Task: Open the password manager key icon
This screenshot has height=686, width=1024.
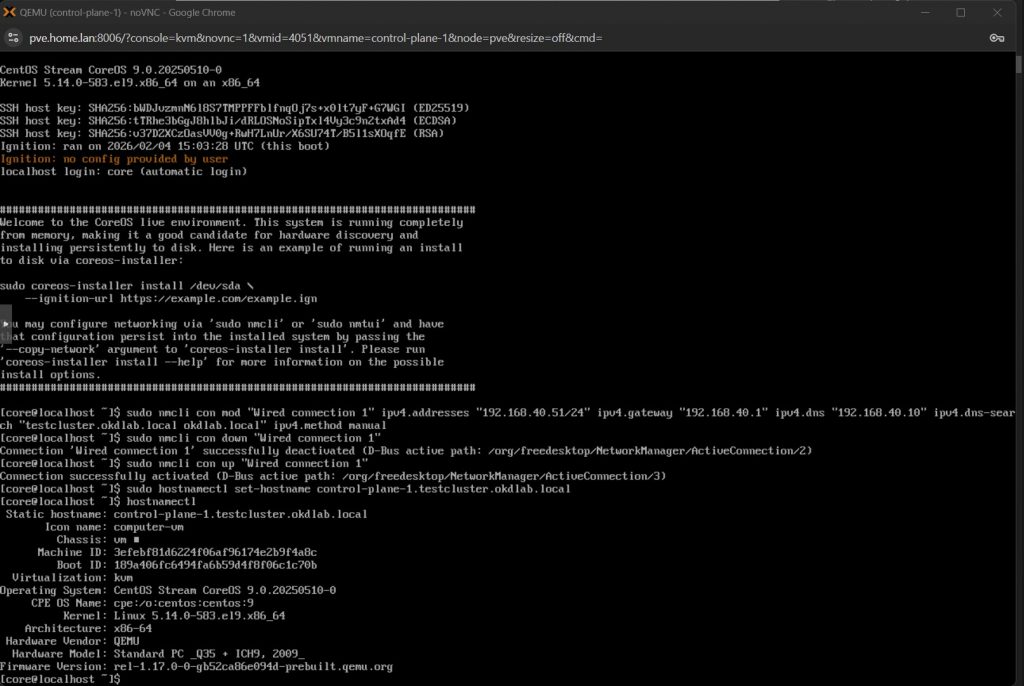Action: point(996,38)
